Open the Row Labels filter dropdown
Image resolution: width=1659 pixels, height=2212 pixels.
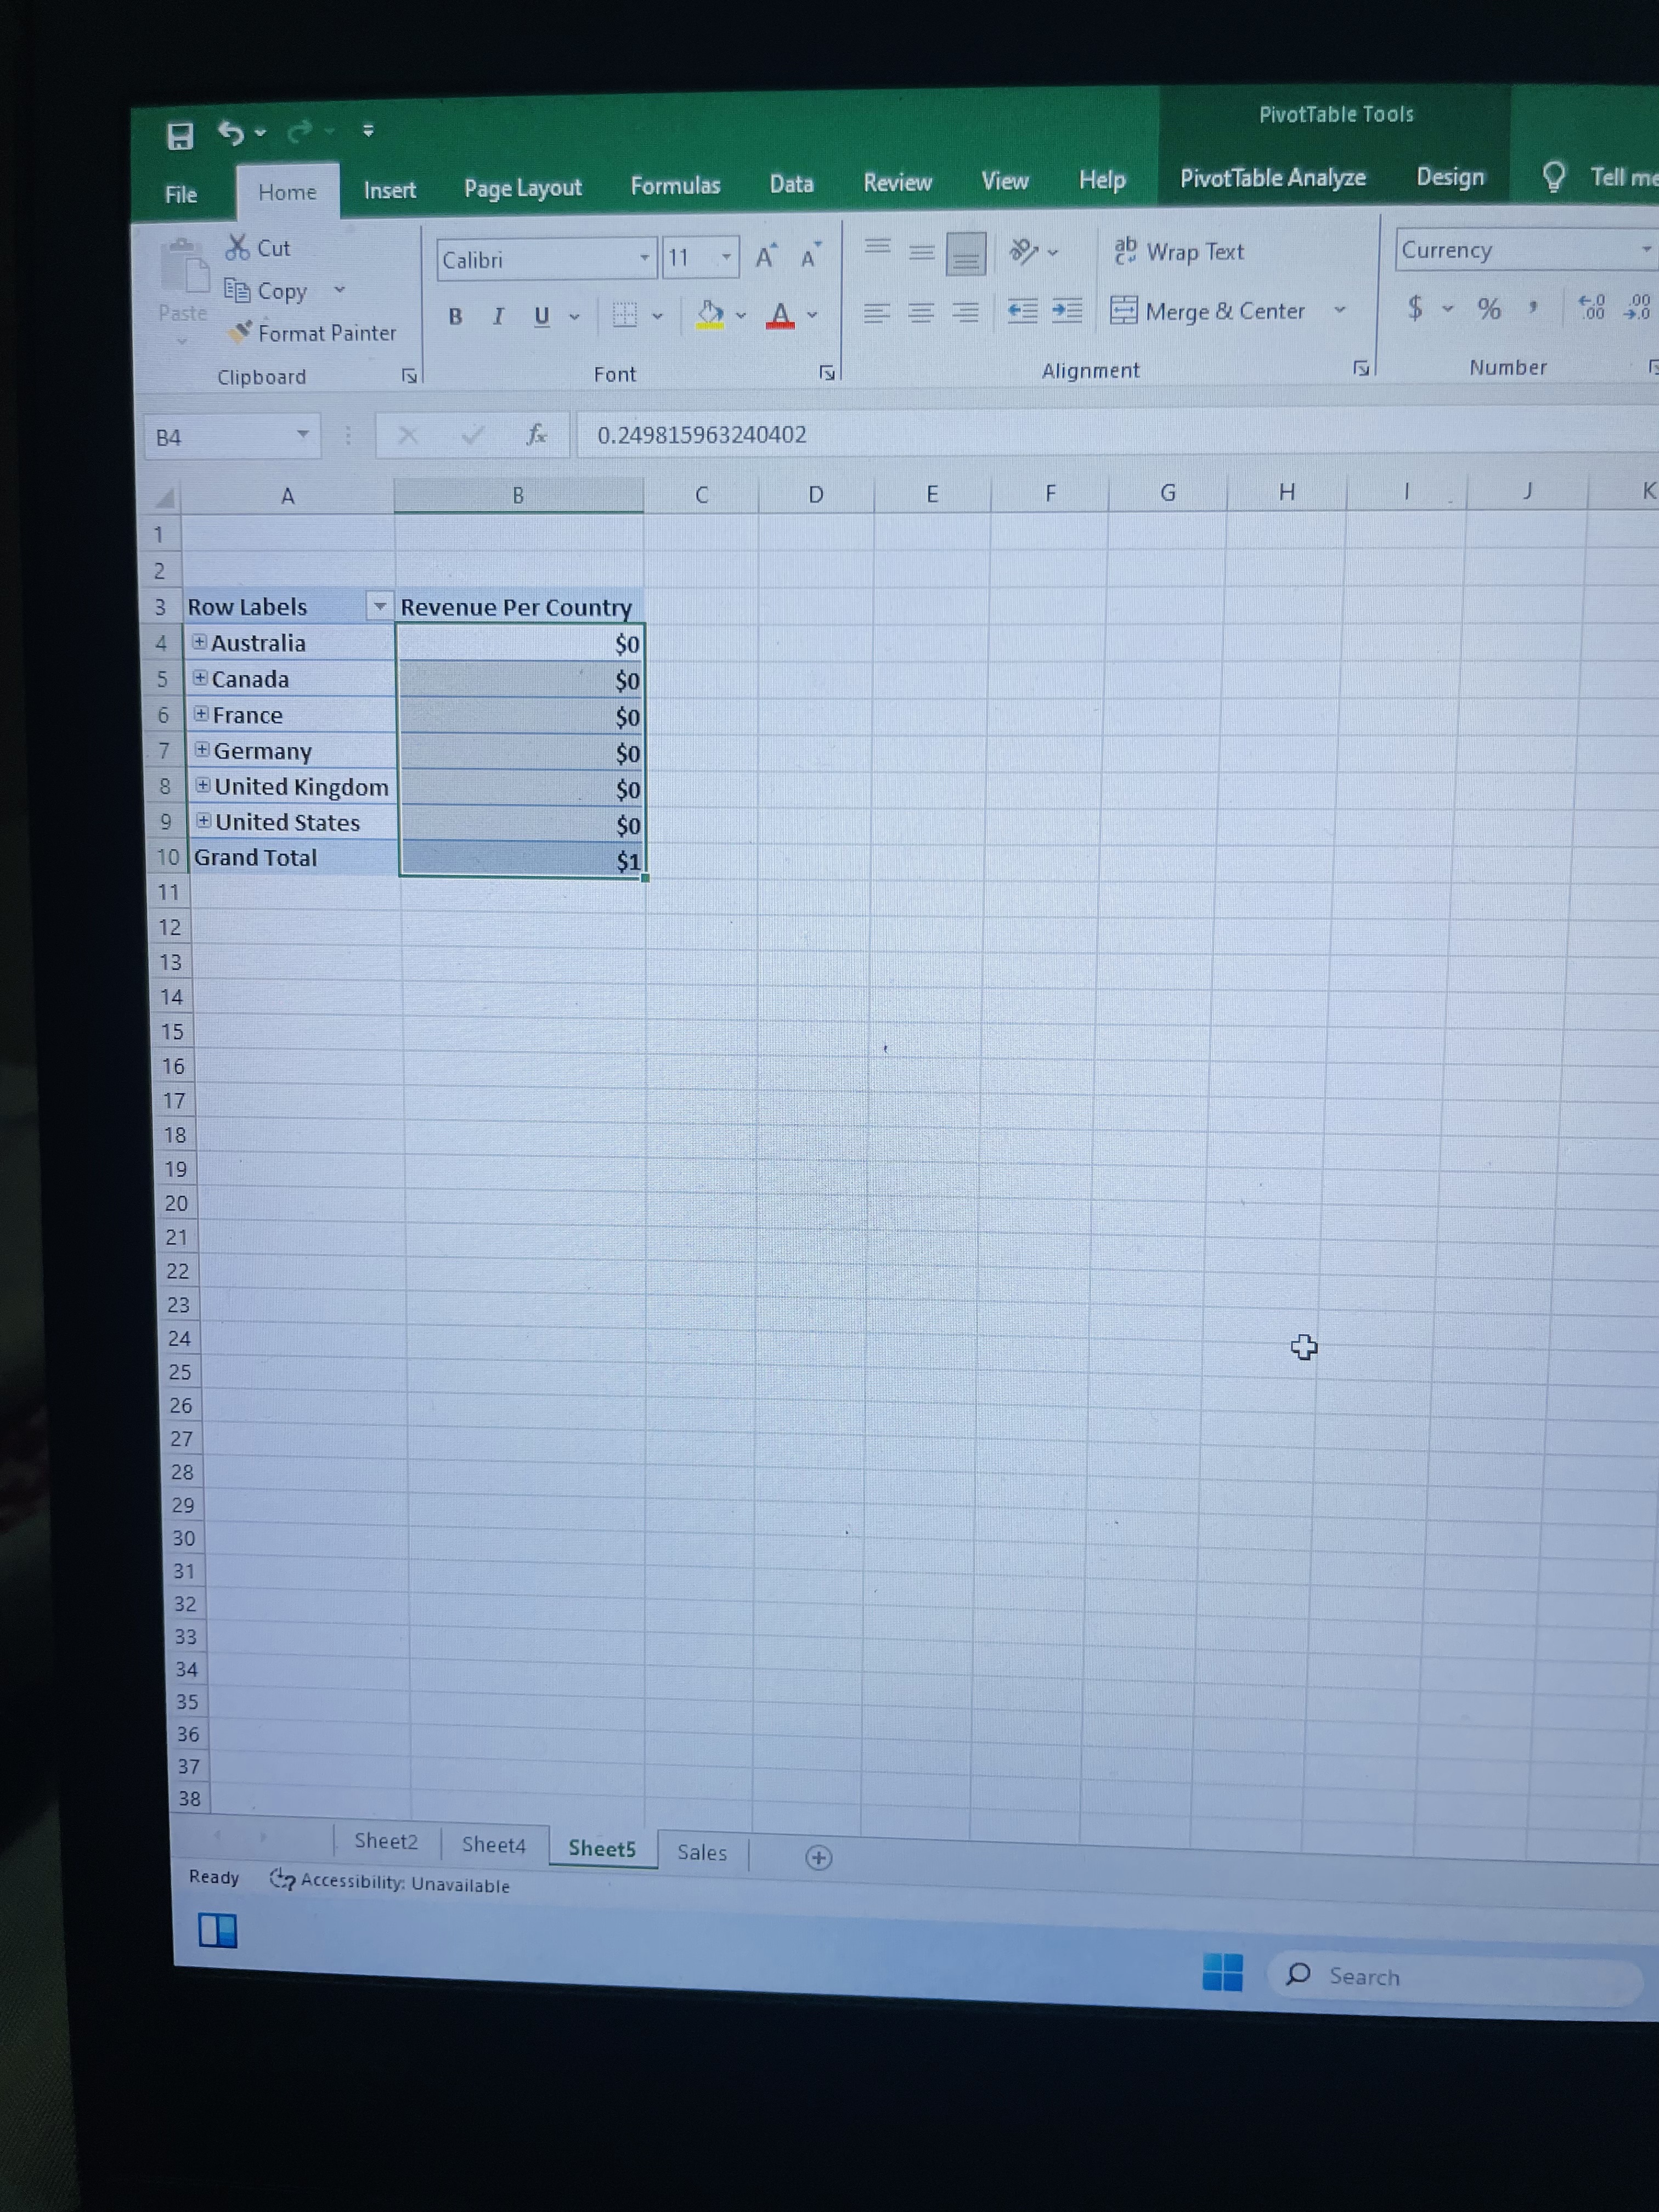[x=380, y=606]
